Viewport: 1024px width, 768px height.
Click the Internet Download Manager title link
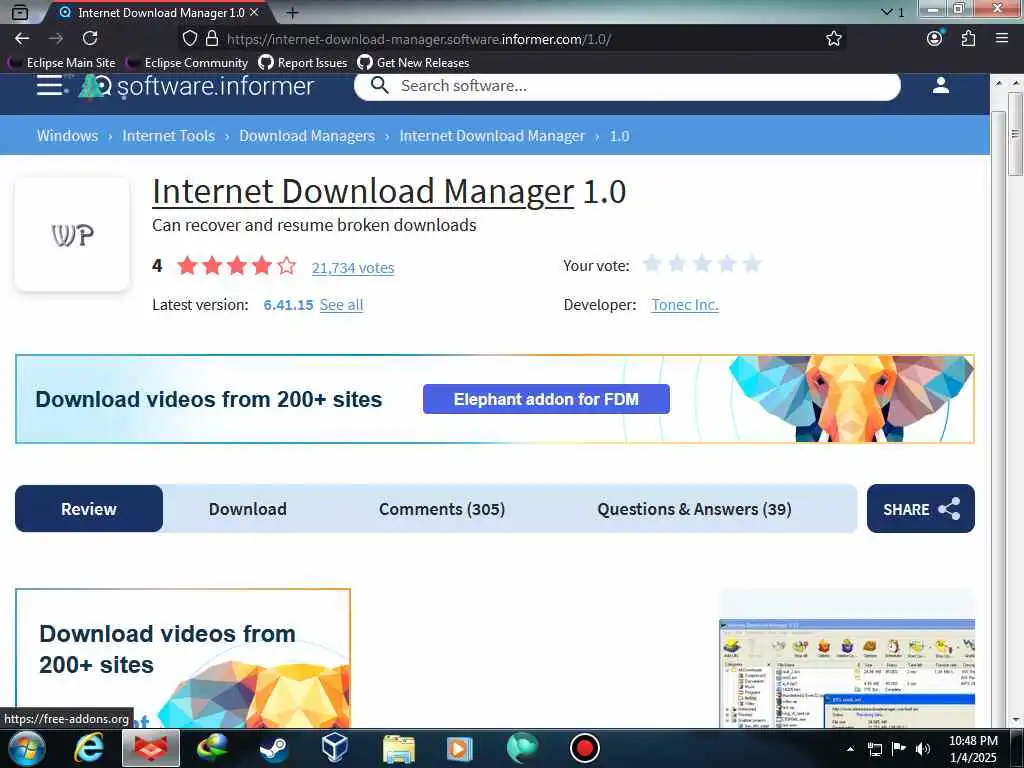363,192
